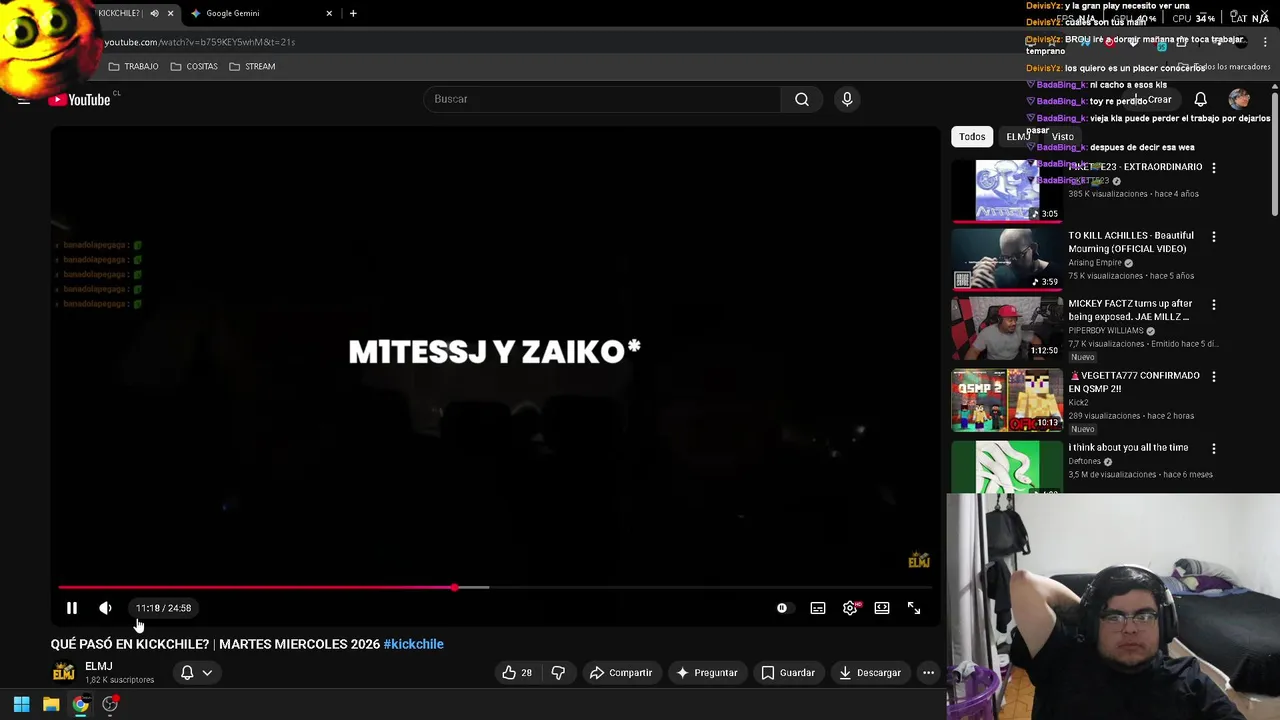Screen dimensions: 1280x720
Task: Open VEGETTA777 QSMP video thumbnail
Action: [x=1006, y=400]
